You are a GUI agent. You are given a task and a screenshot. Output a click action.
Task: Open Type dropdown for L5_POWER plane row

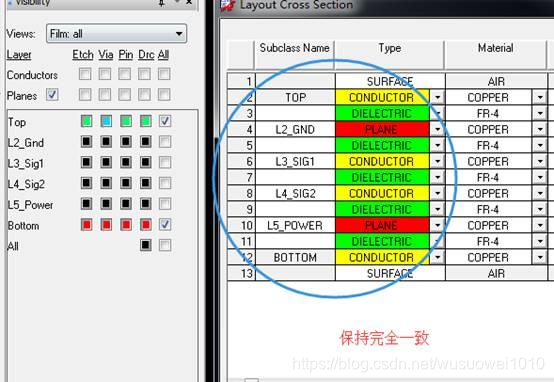click(437, 225)
